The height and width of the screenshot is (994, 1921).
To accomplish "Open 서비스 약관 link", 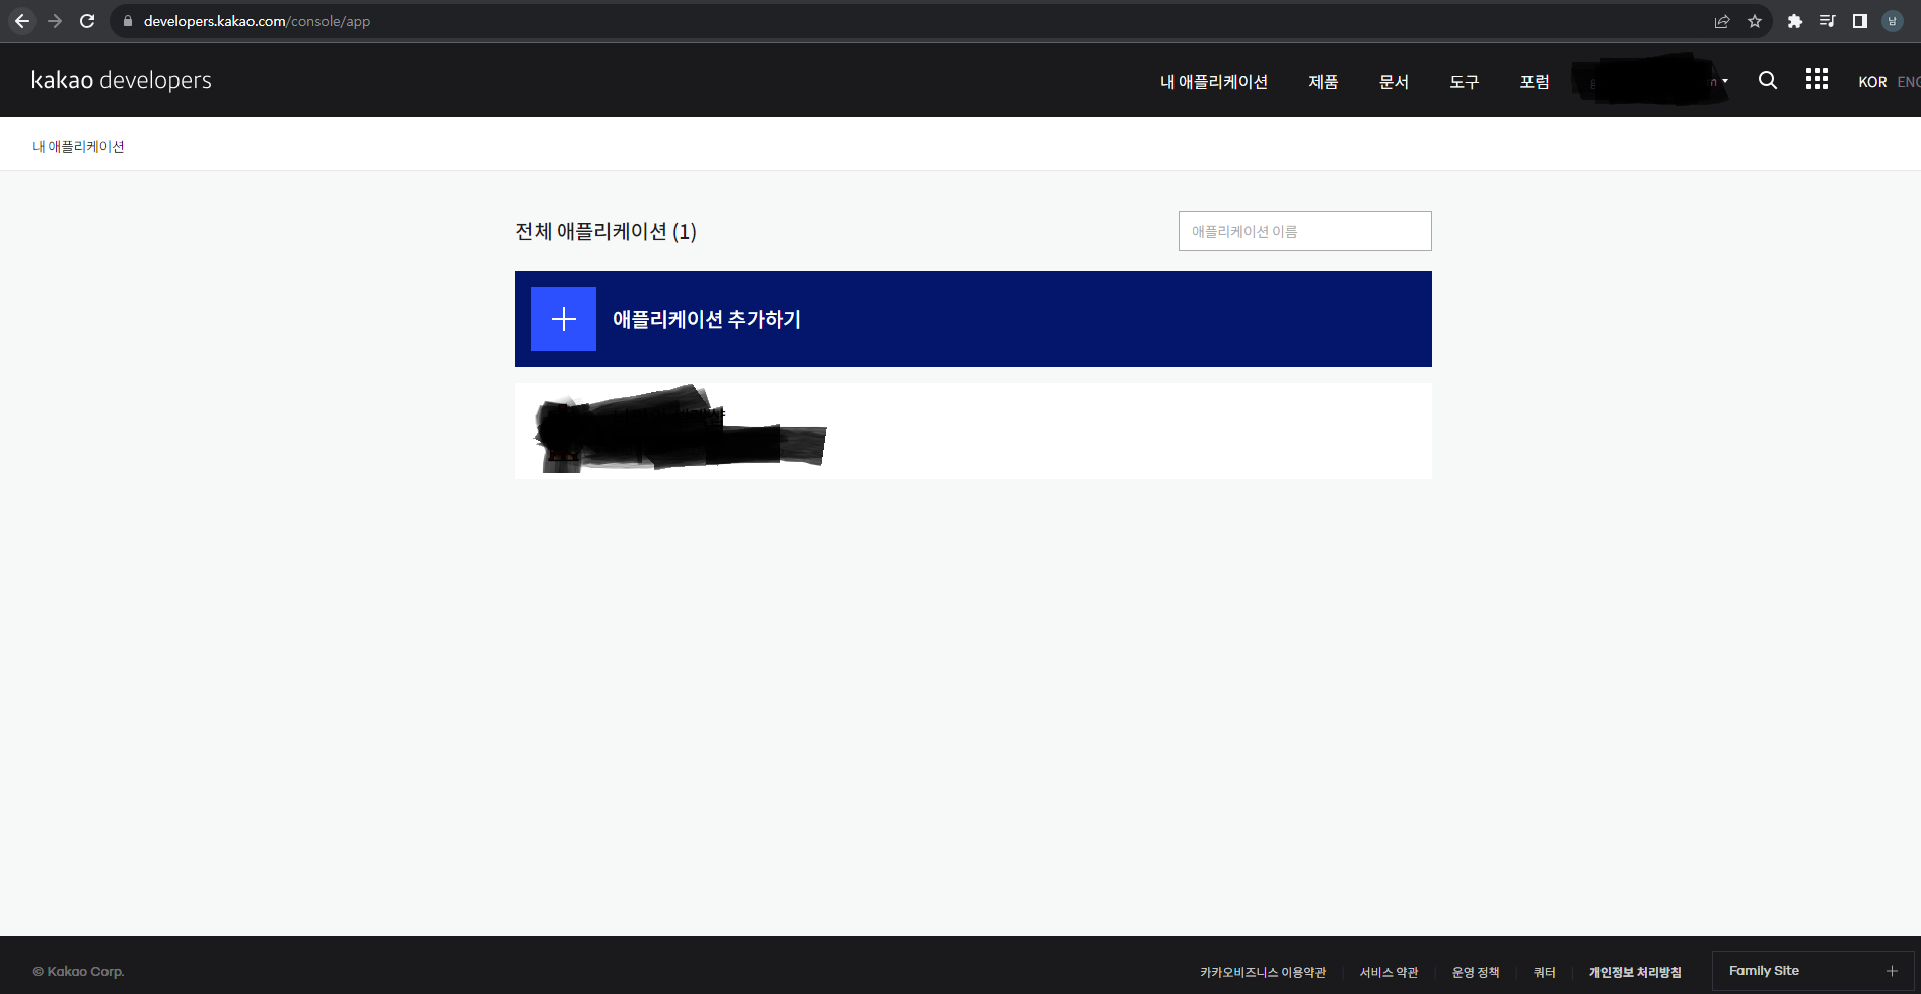I will (x=1389, y=972).
